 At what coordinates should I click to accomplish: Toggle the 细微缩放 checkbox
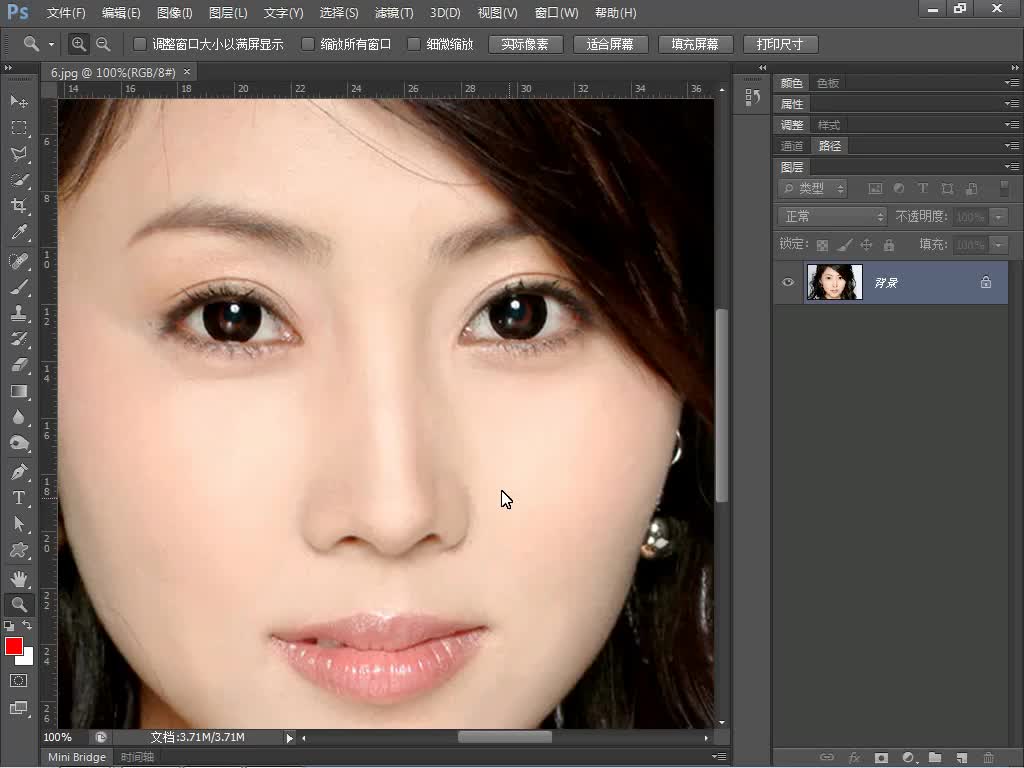(414, 44)
